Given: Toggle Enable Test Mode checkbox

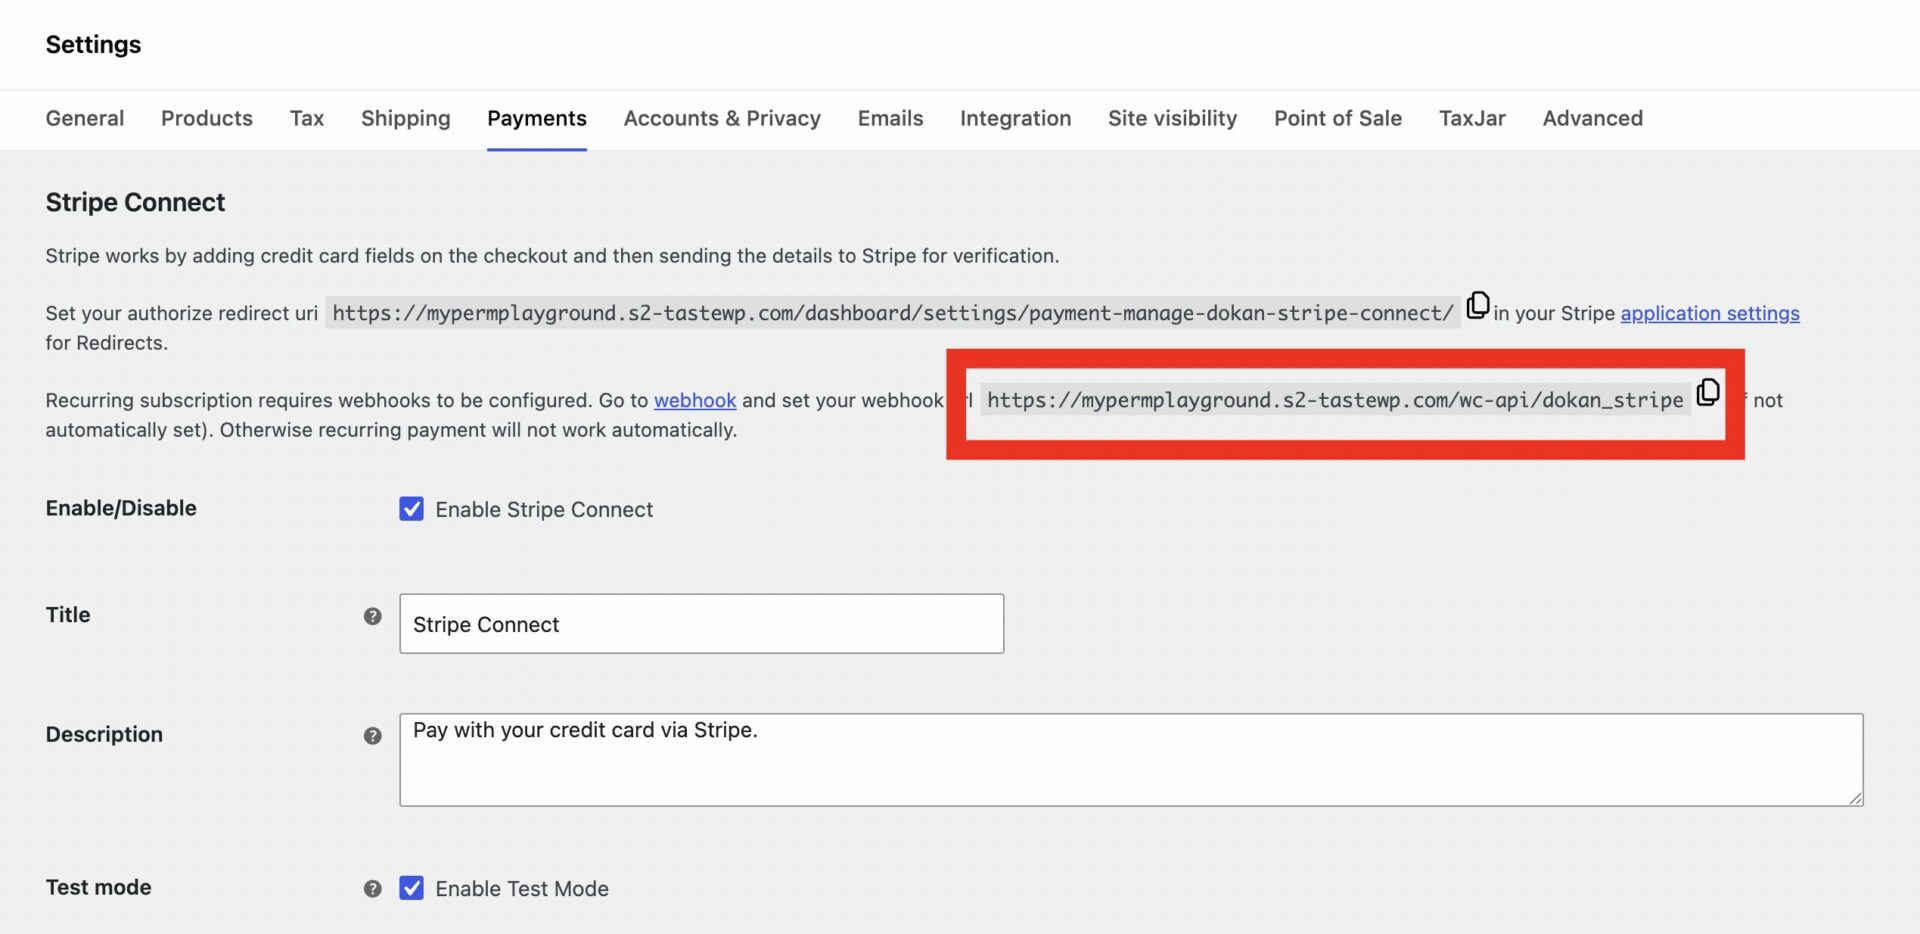Looking at the screenshot, I should coord(411,888).
